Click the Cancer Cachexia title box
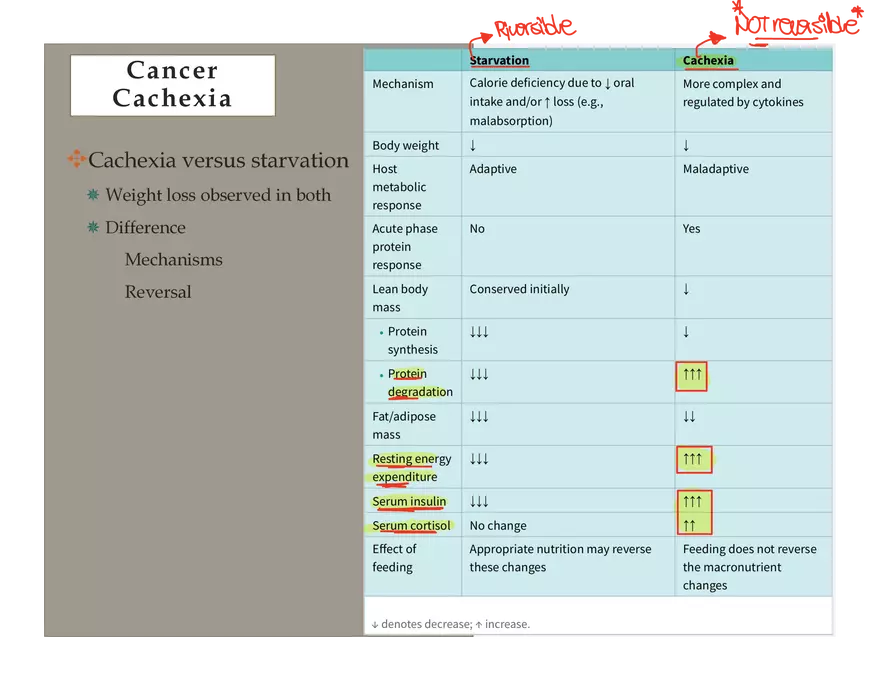The image size is (880, 680). (x=171, y=84)
